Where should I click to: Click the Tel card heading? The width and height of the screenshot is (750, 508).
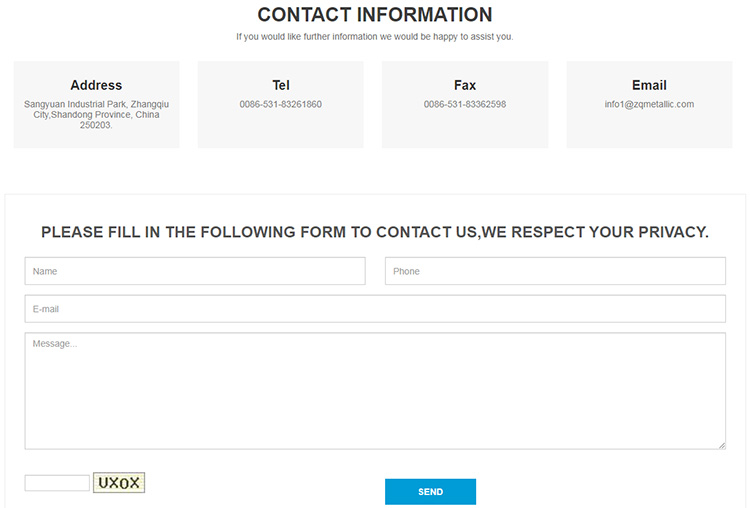281,85
